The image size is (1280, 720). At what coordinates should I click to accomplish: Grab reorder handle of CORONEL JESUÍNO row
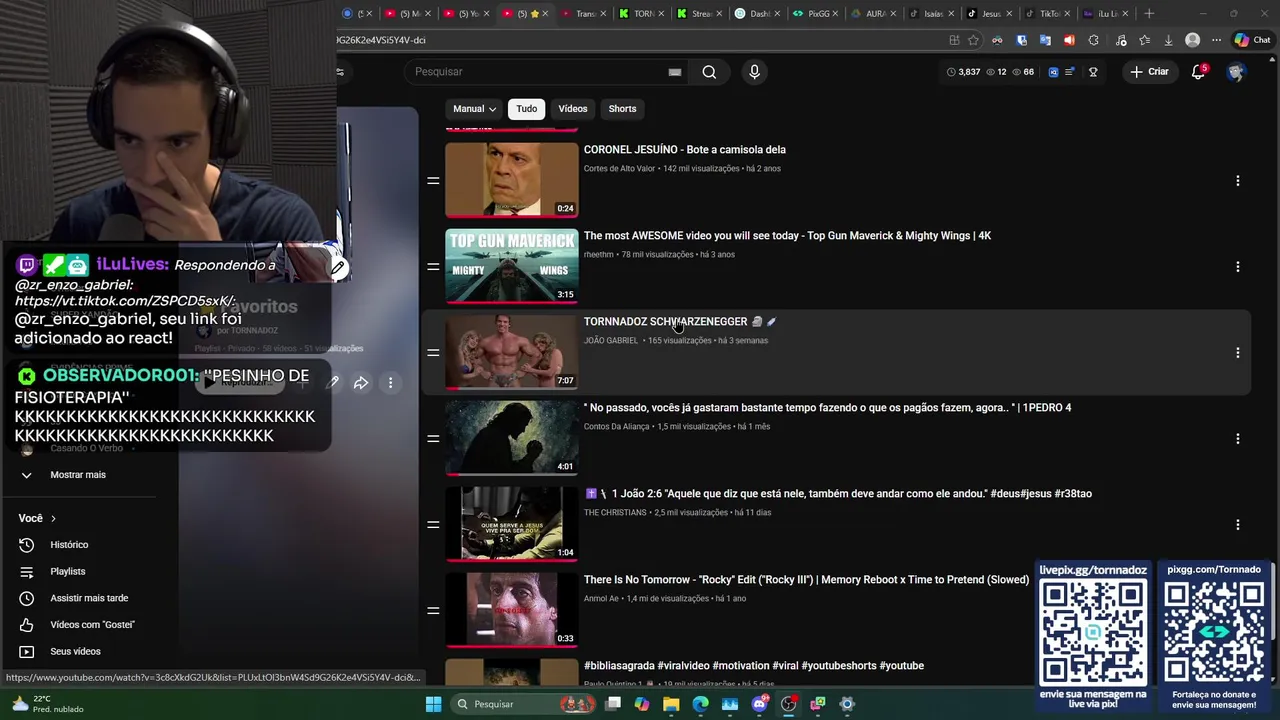433,181
